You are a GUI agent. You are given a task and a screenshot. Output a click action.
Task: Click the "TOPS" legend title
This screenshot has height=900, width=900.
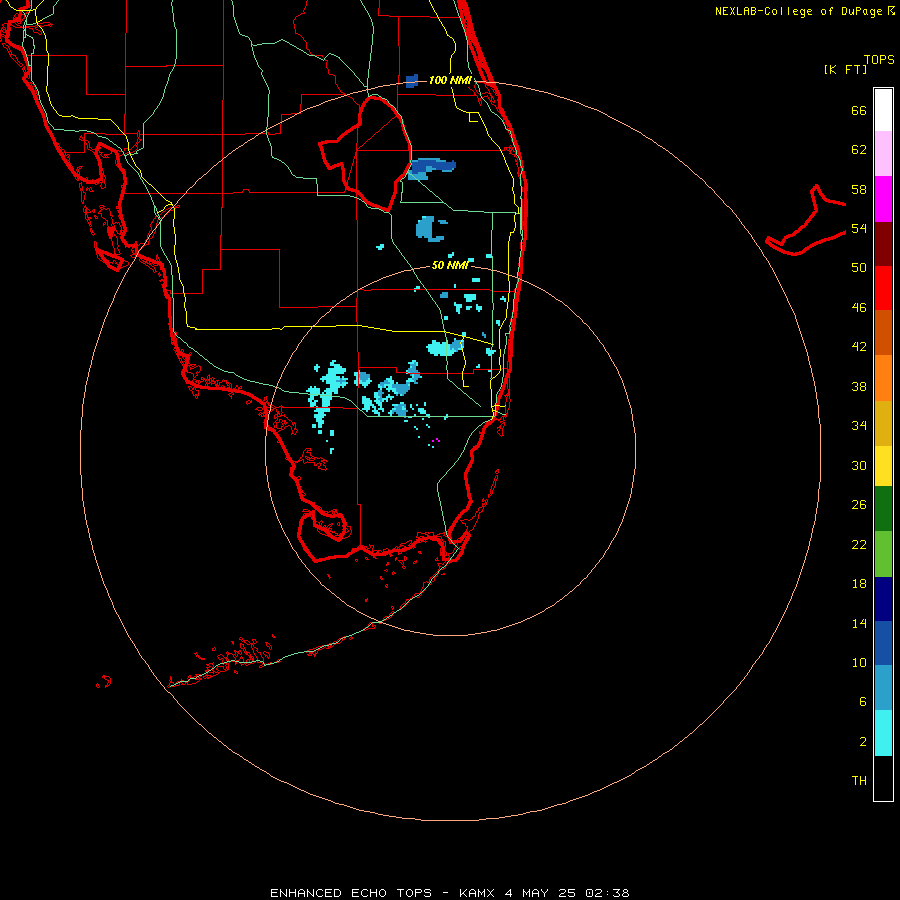click(879, 60)
